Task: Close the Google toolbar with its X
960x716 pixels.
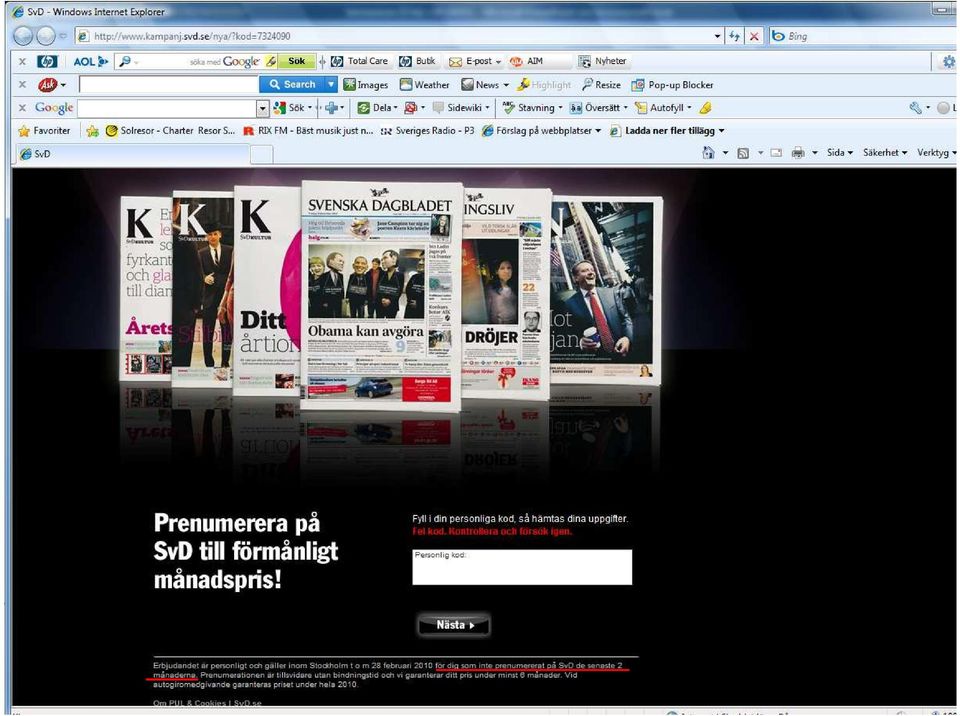Action: (x=22, y=108)
